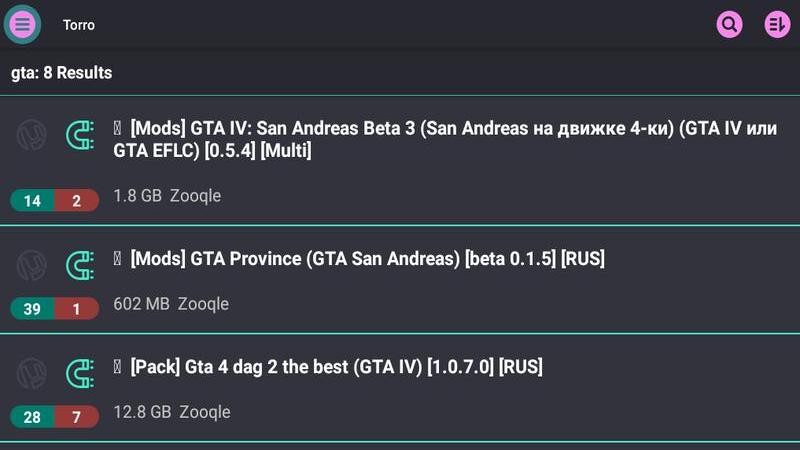Click magnet icon for Gta 4 dag 2 pack
This screenshot has height=450, width=800.
(79, 374)
